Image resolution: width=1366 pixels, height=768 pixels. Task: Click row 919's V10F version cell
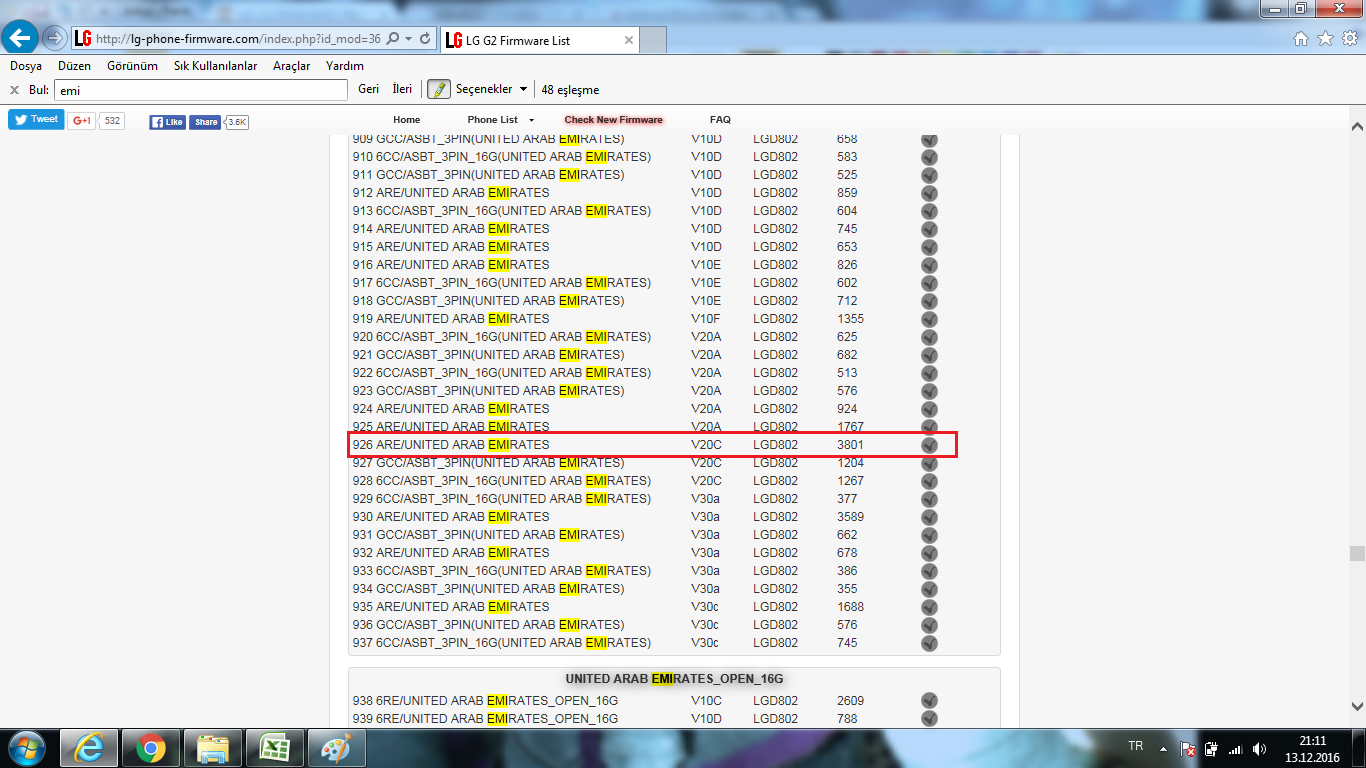click(706, 319)
